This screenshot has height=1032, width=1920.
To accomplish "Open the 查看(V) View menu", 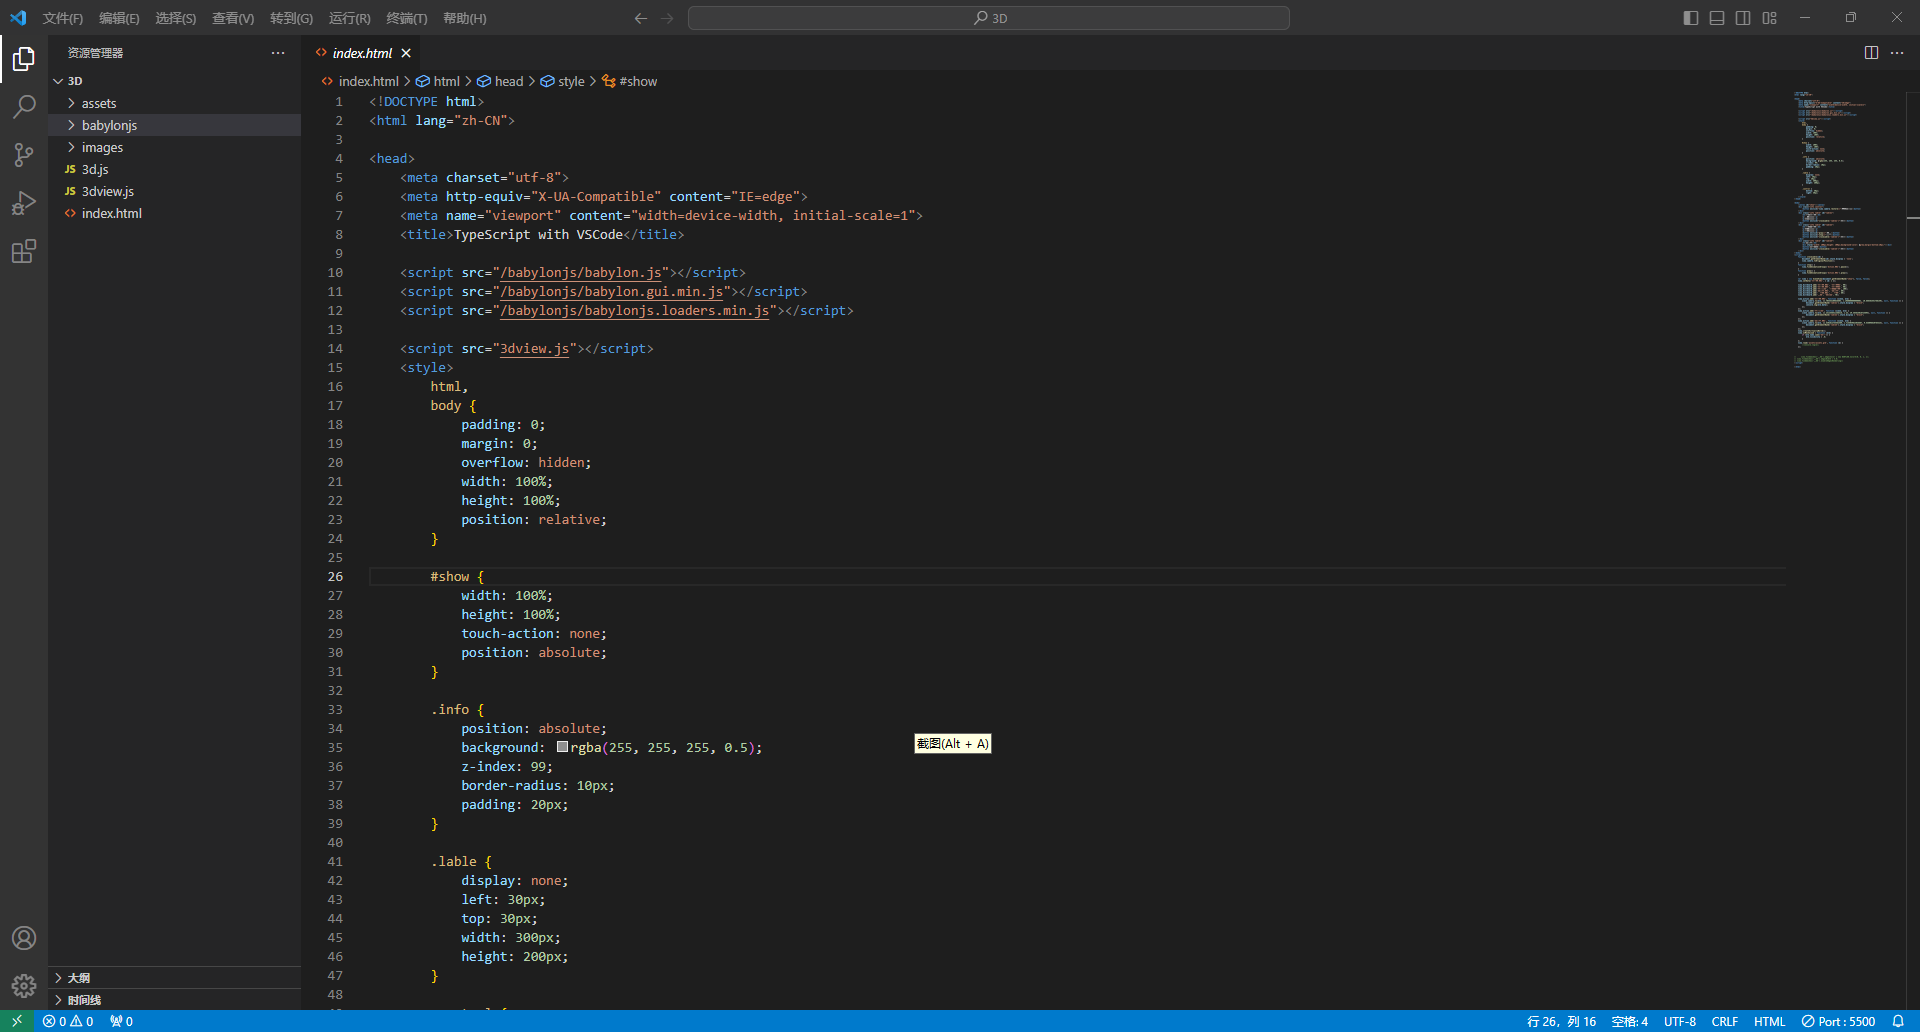I will [233, 18].
